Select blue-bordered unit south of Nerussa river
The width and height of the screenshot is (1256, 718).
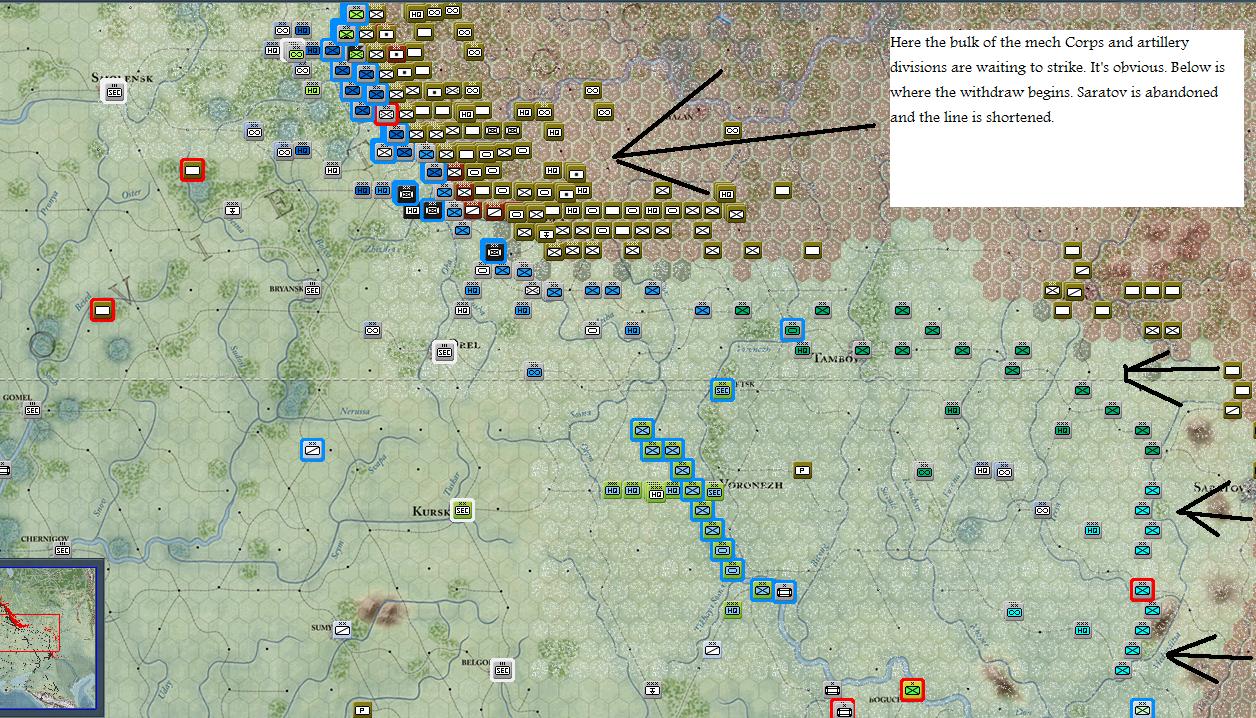coord(313,450)
